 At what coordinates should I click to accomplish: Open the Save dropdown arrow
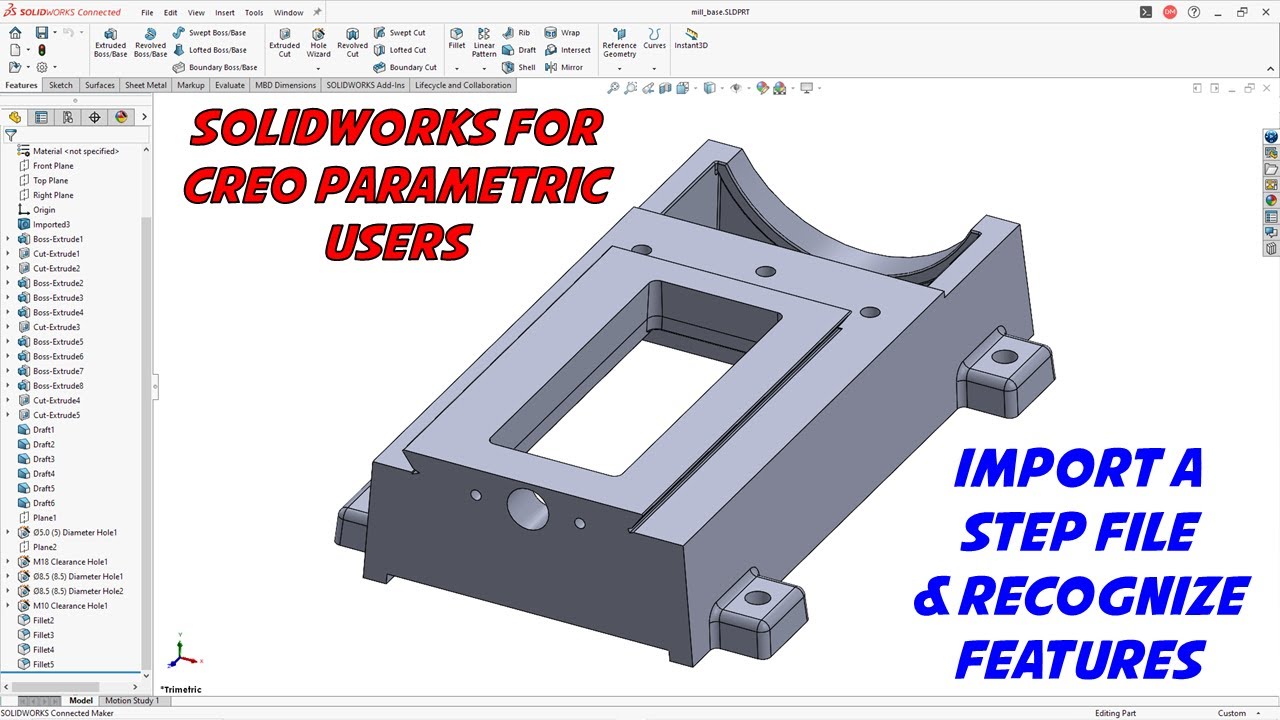pyautogui.click(x=54, y=32)
